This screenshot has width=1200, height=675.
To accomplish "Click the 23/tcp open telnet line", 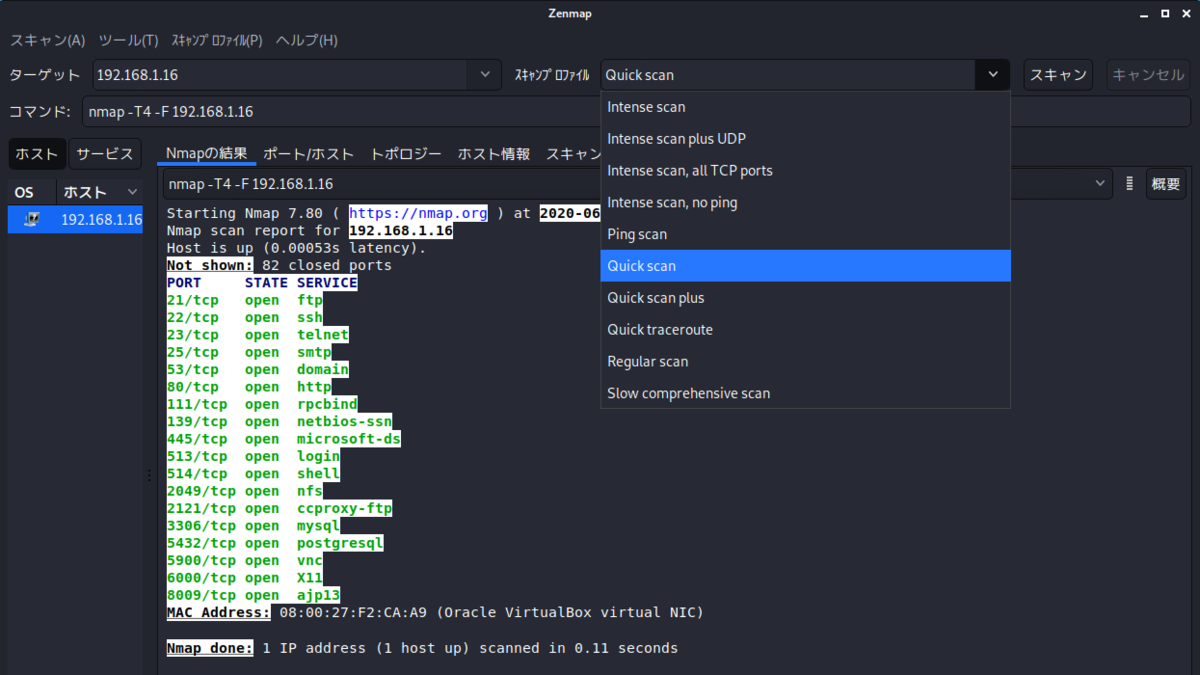I will click(258, 335).
